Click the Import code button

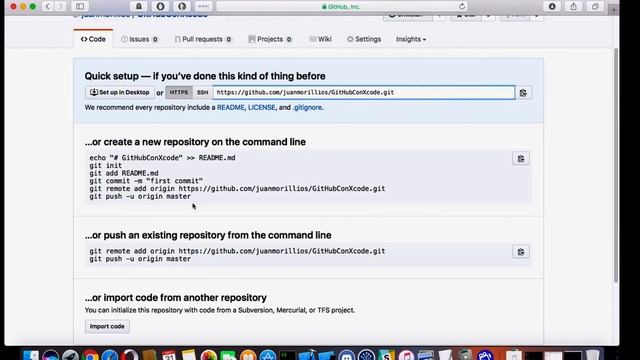[x=107, y=327]
